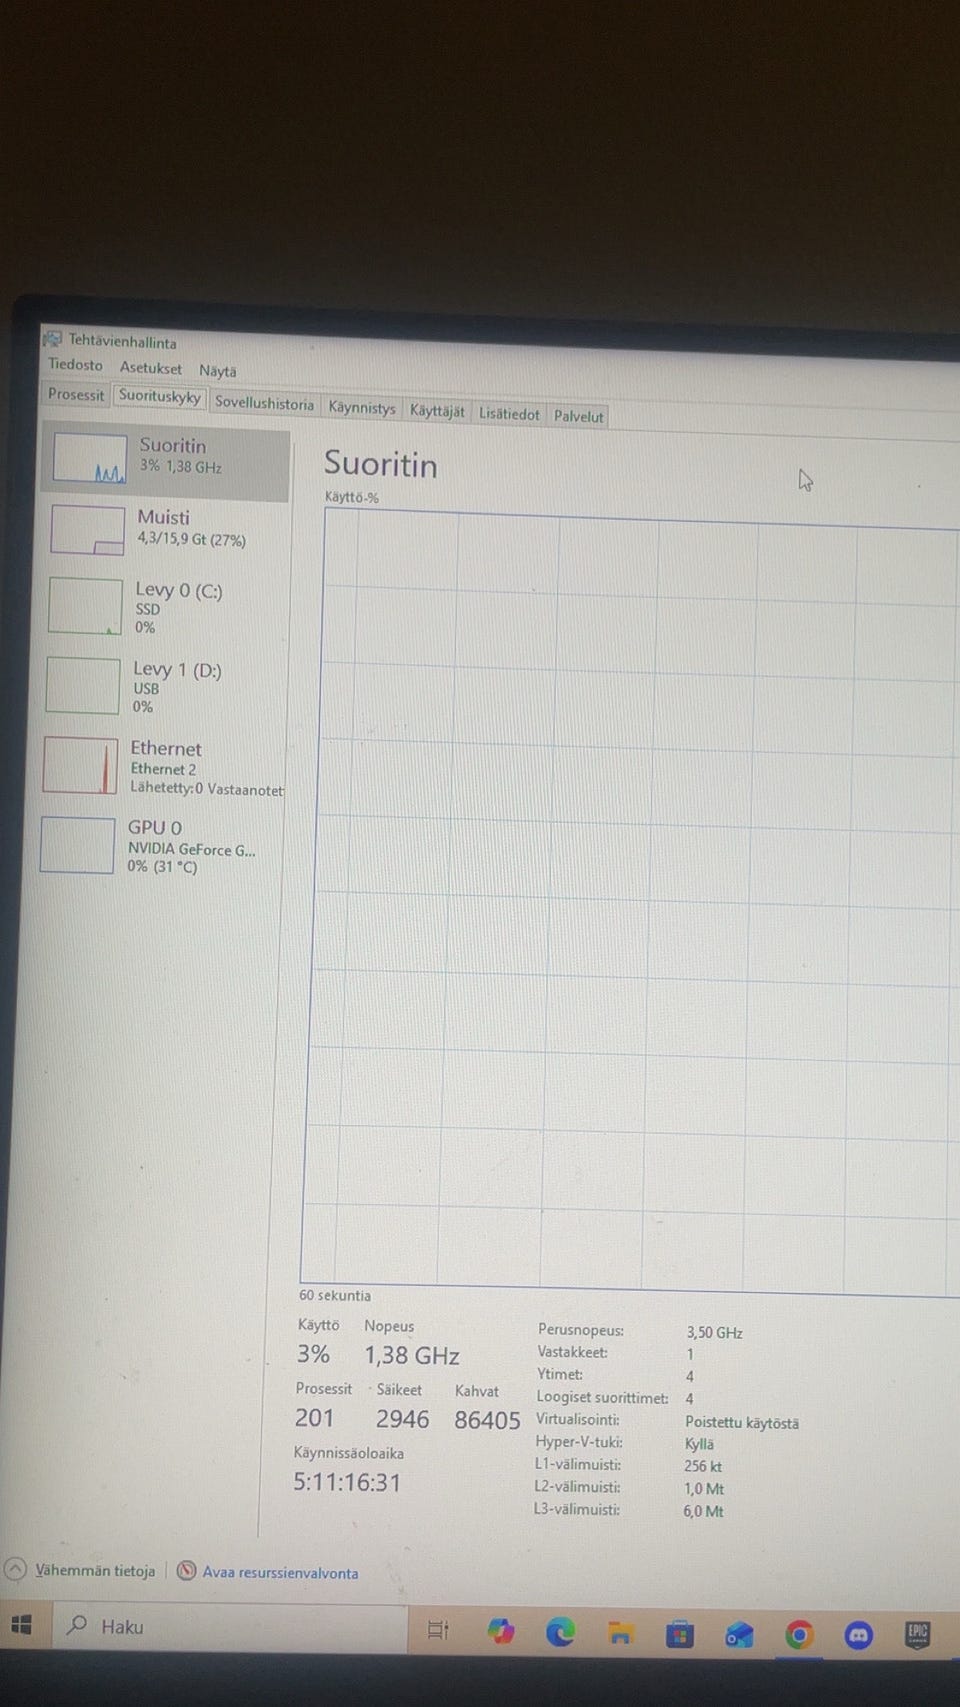Image resolution: width=960 pixels, height=1707 pixels.
Task: Open the Avaa resurssienvalvonta link
Action: (280, 1573)
